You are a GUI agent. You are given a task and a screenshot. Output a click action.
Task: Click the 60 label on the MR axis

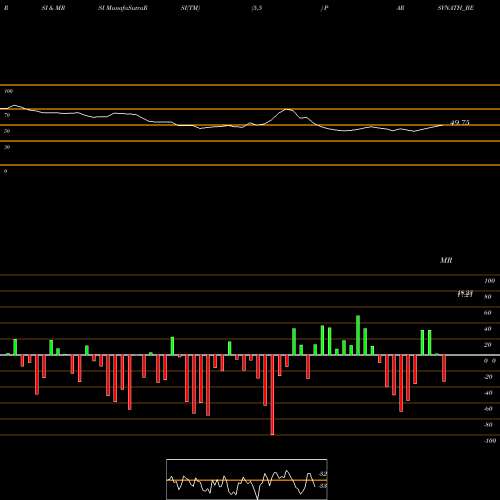pos(488,313)
